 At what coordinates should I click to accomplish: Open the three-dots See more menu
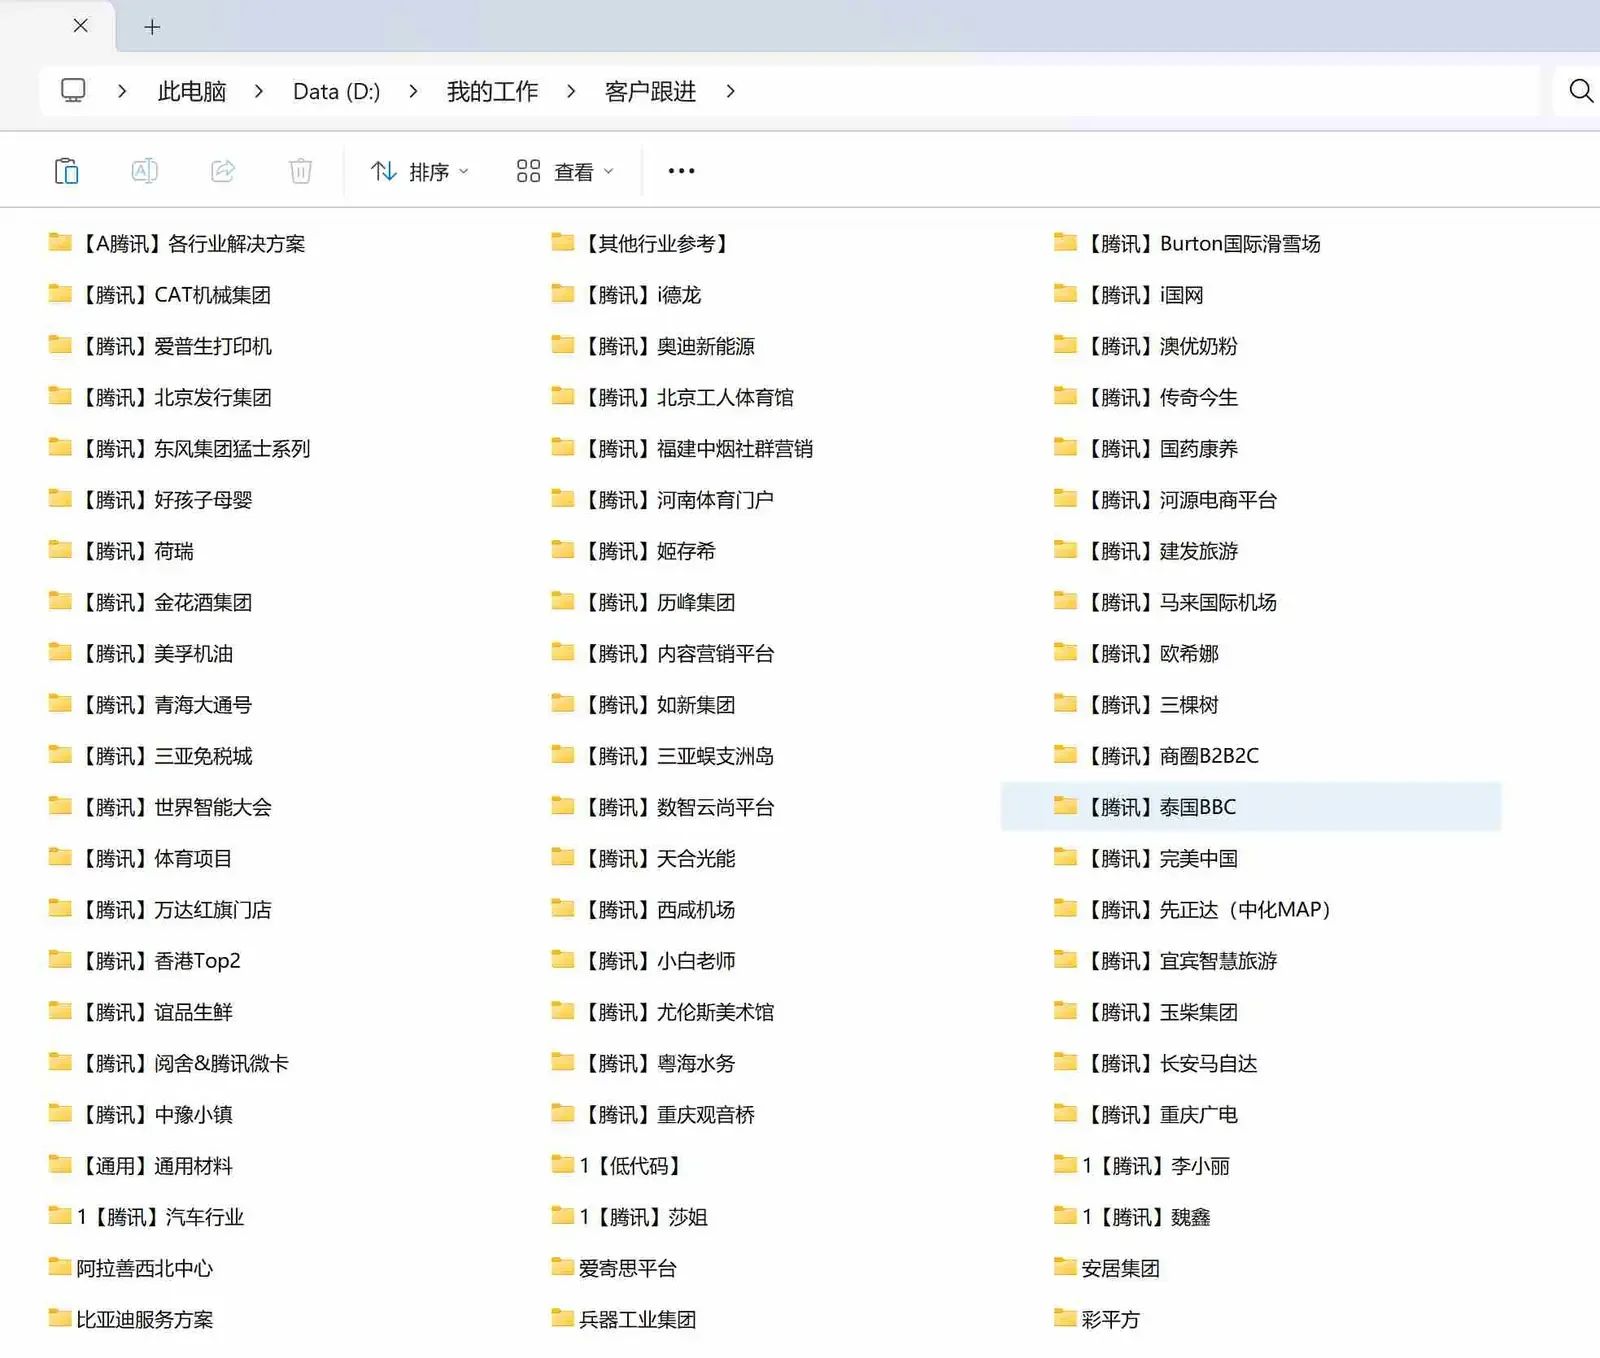[681, 171]
